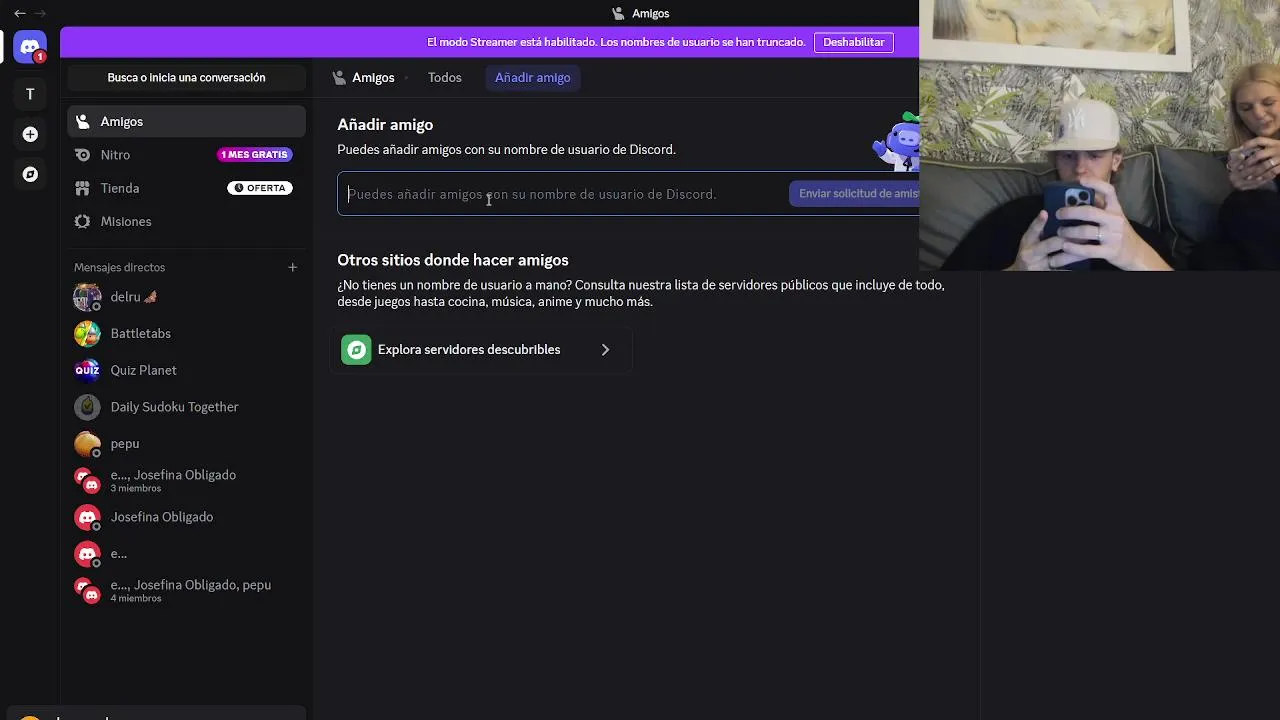The height and width of the screenshot is (720, 1280).
Task: Add a server plus icon
Action: coord(30,134)
